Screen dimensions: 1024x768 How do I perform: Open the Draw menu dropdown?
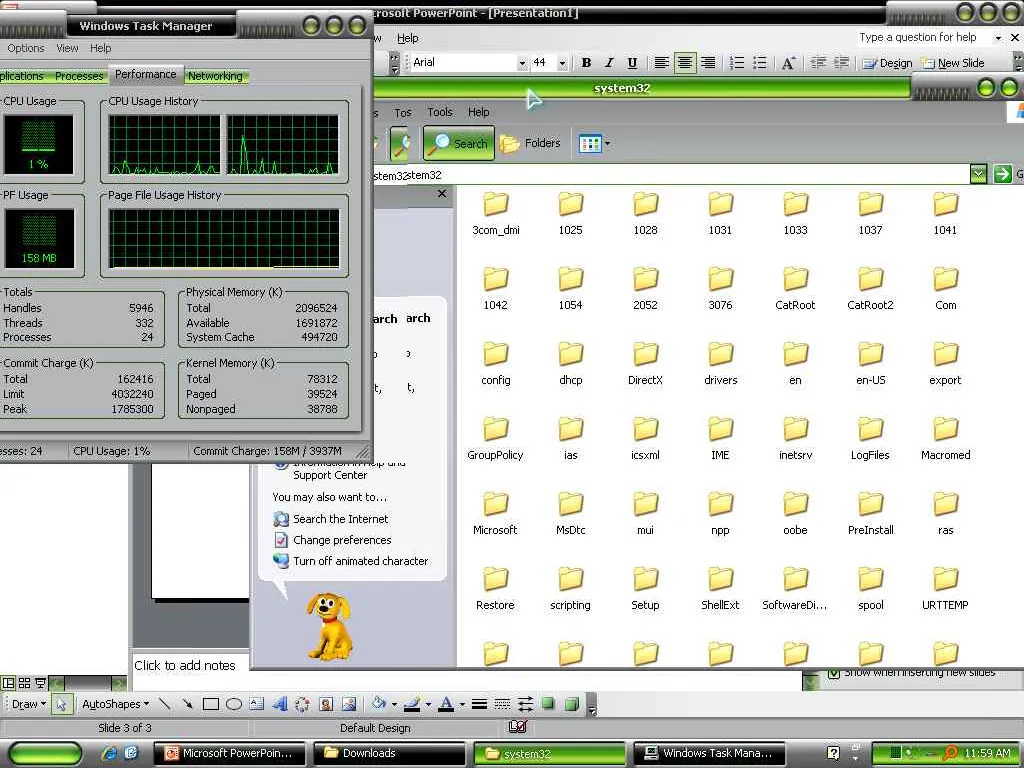pyautogui.click(x=29, y=704)
